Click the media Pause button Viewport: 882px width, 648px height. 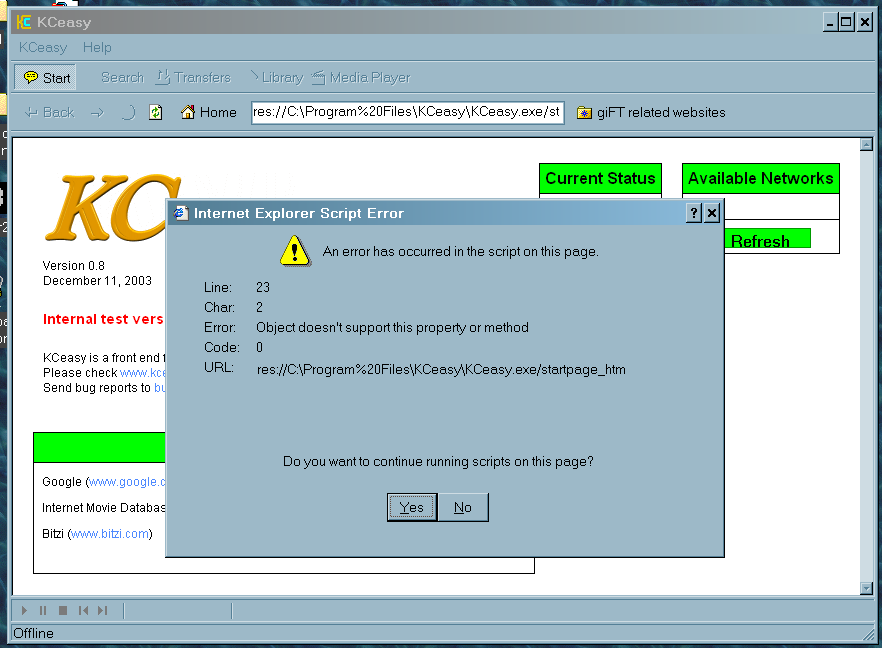43,610
